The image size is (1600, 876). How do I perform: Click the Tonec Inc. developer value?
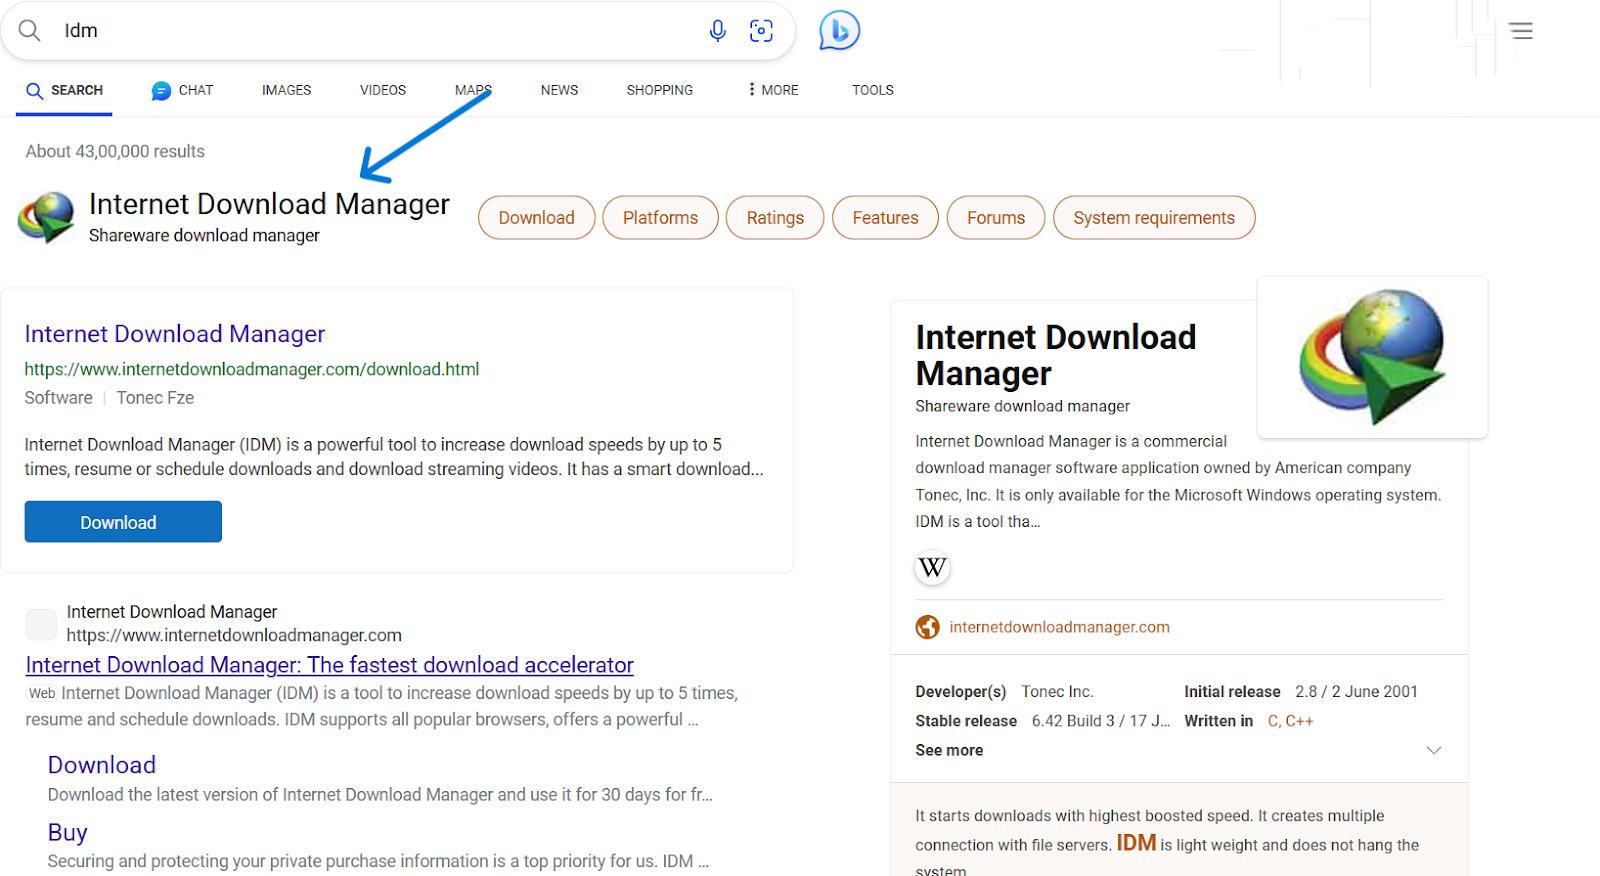[x=1057, y=692]
